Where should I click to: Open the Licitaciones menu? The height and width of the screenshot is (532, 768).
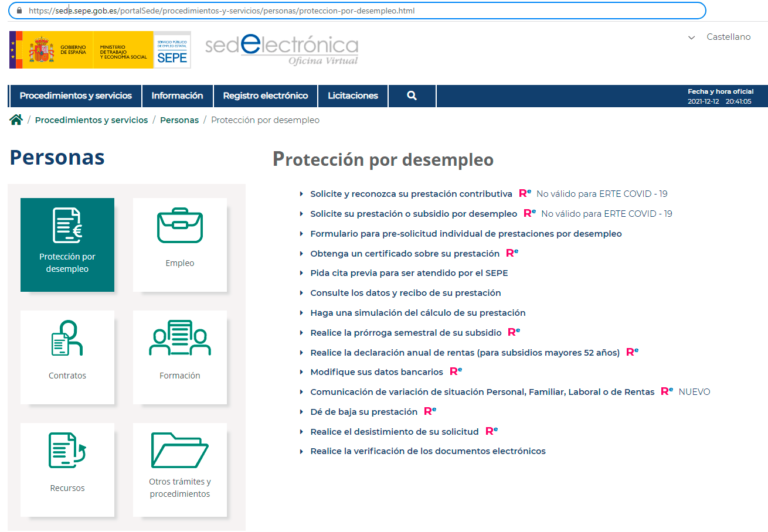pyautogui.click(x=353, y=96)
